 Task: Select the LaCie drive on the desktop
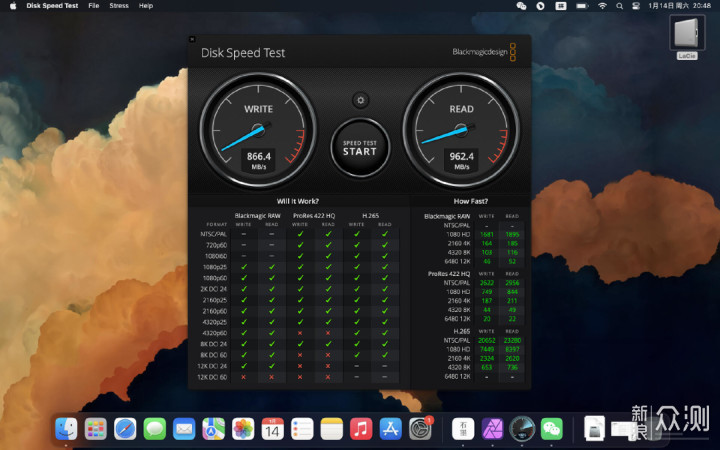coord(687,37)
